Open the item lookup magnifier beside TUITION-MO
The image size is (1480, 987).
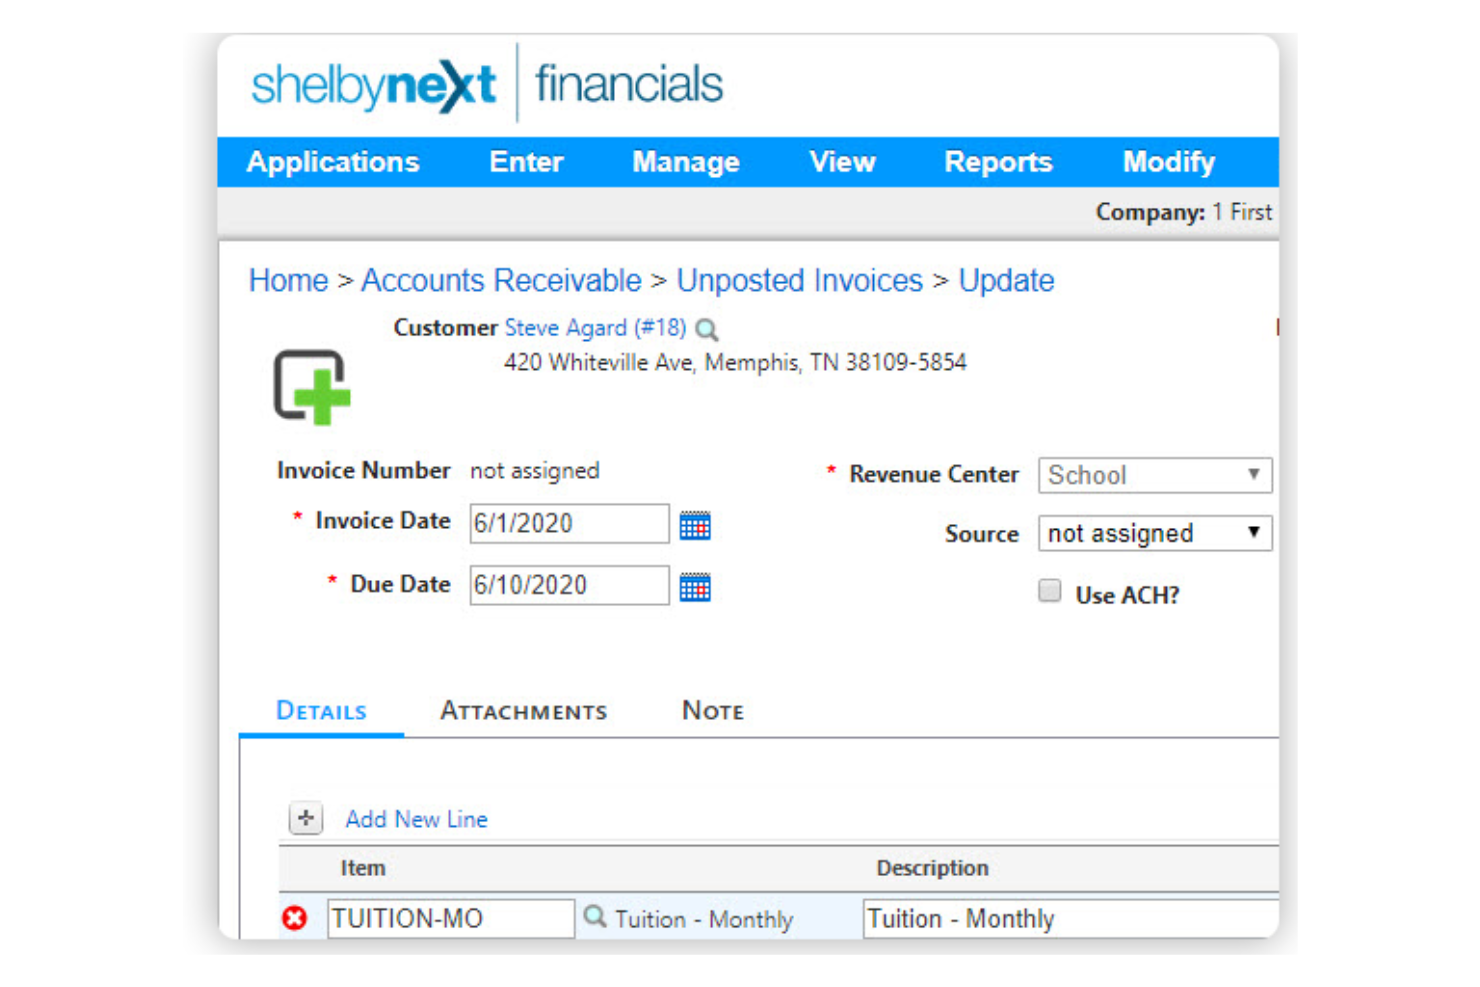click(594, 917)
